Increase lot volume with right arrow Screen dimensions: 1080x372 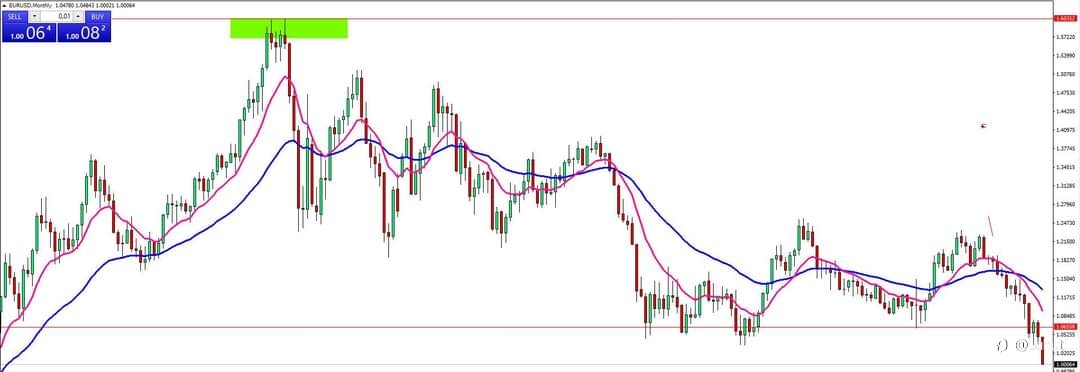[78, 17]
